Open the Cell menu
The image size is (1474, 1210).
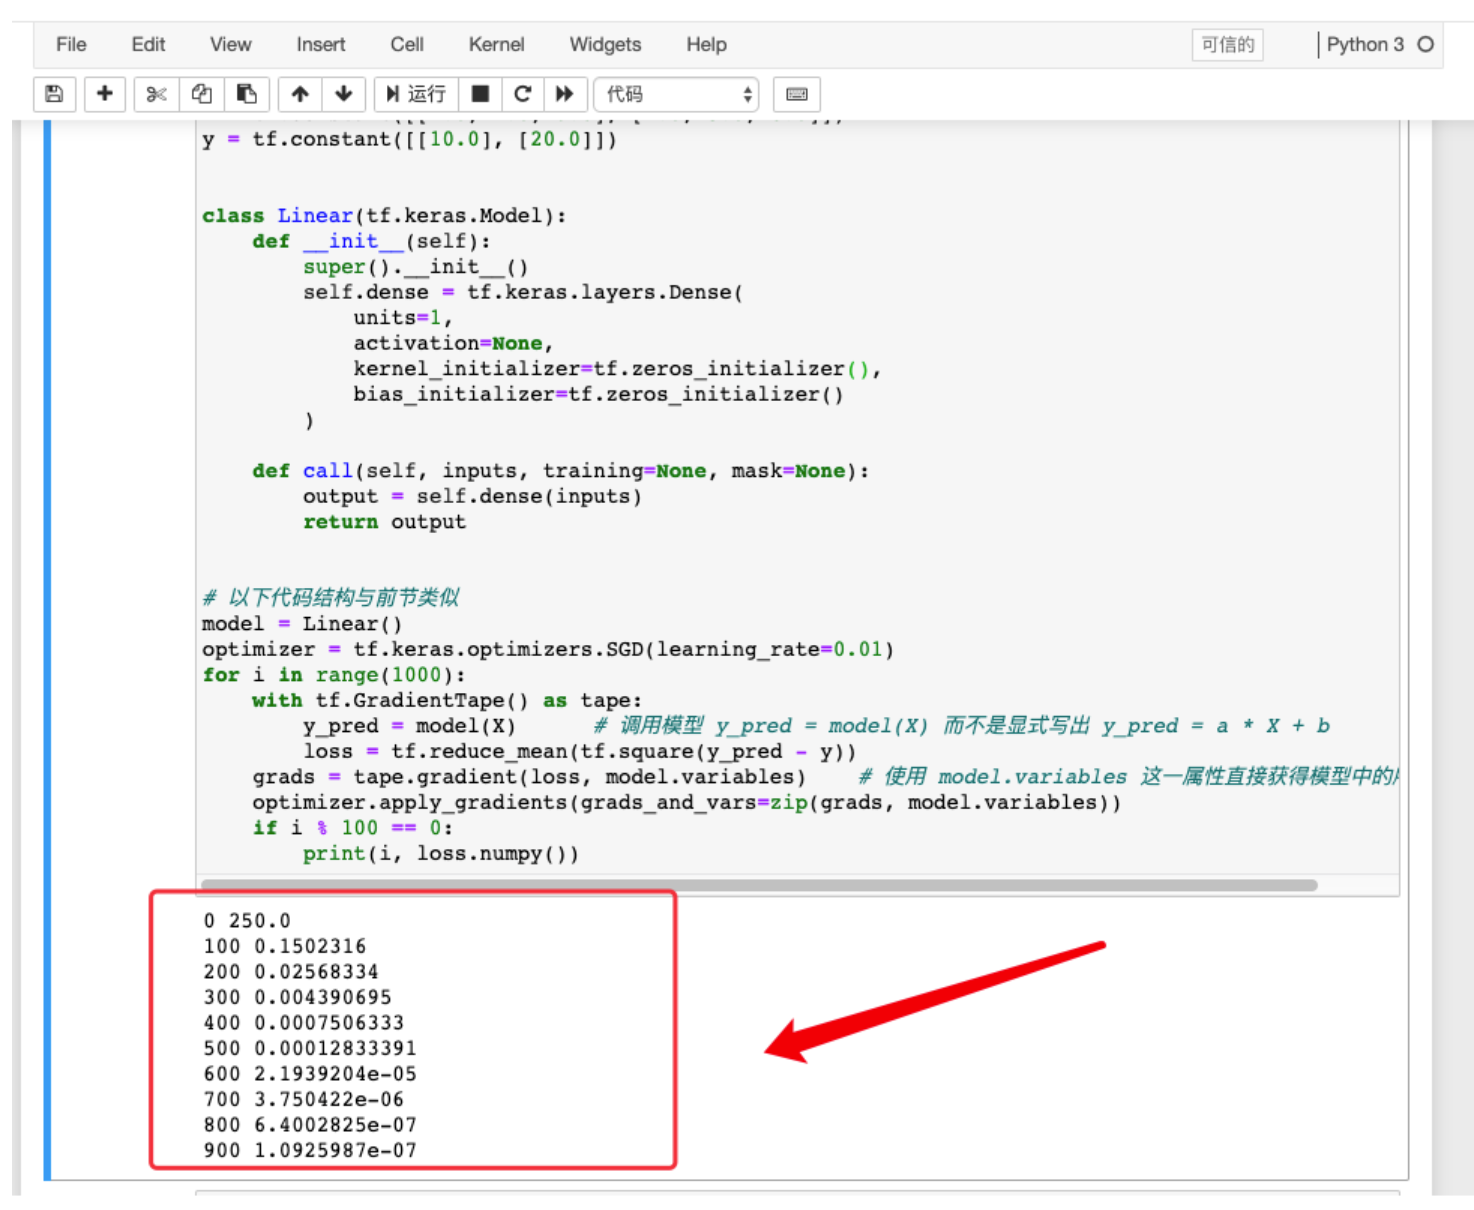(x=407, y=44)
